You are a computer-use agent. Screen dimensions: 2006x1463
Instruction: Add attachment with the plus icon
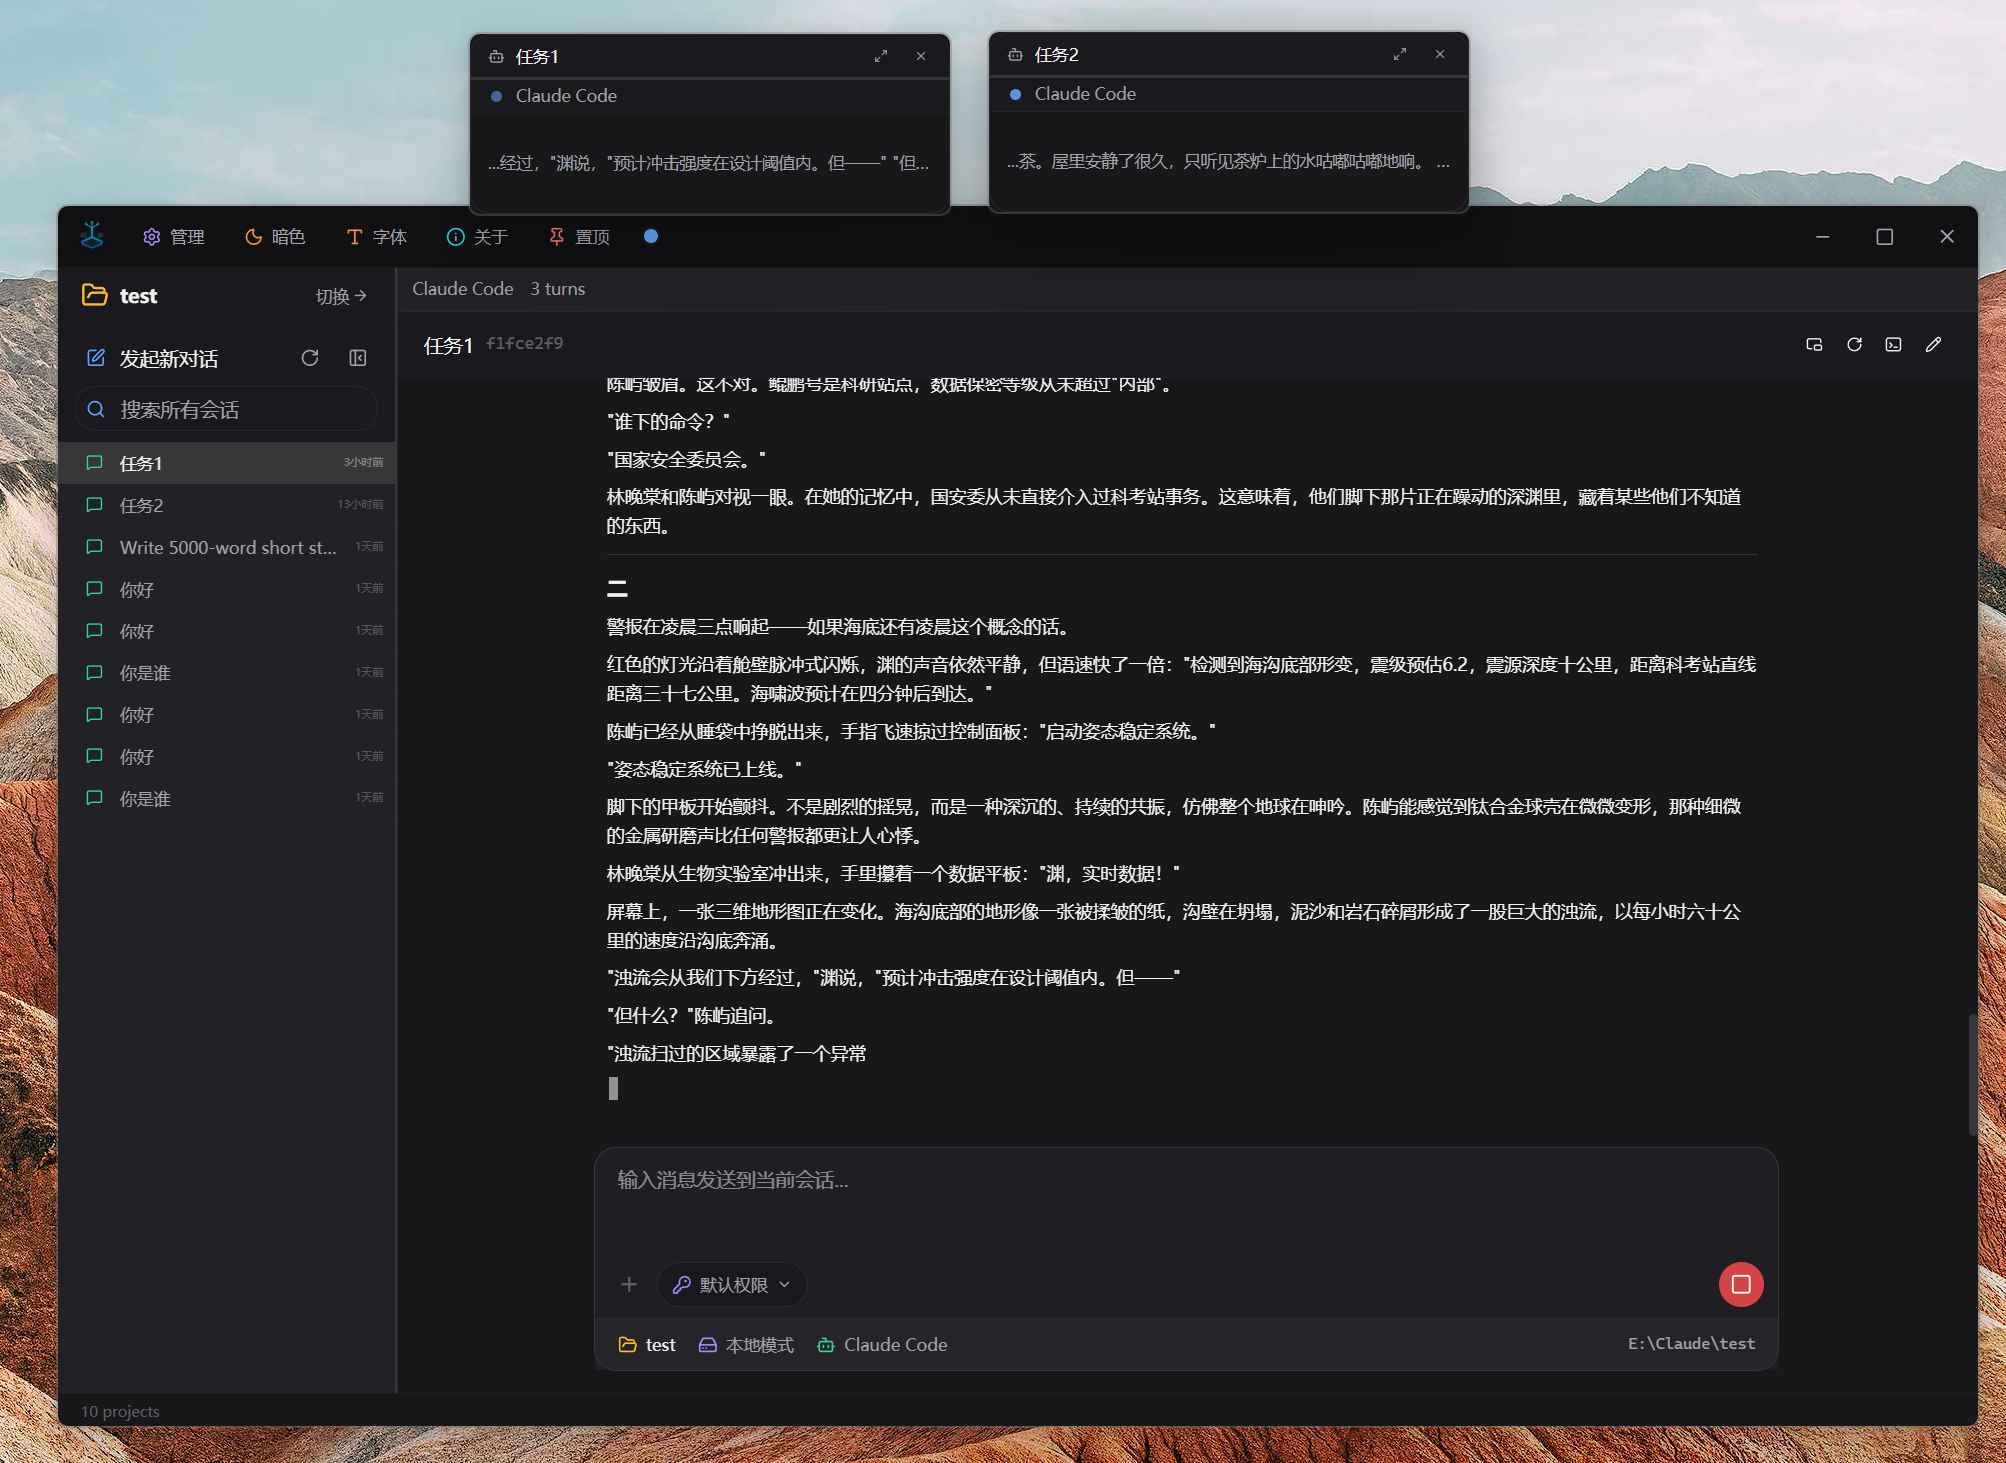click(629, 1284)
